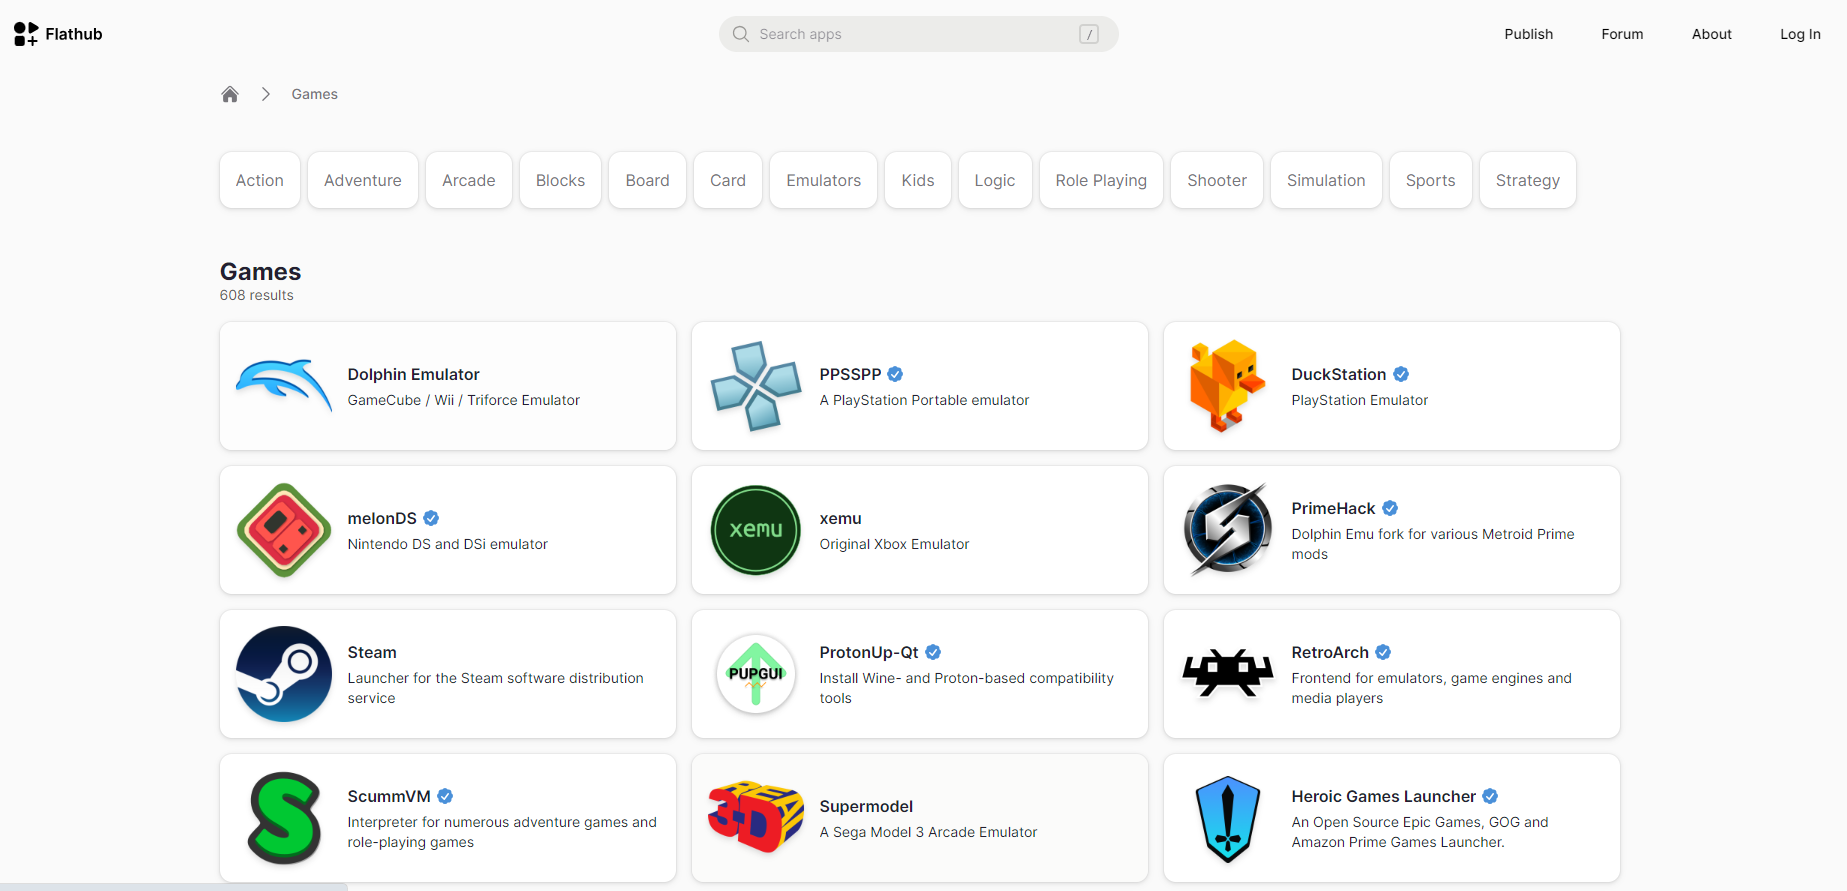This screenshot has height=891, width=1847.
Task: Open the Heroic Games Launcher shield icon
Action: [x=1228, y=819]
